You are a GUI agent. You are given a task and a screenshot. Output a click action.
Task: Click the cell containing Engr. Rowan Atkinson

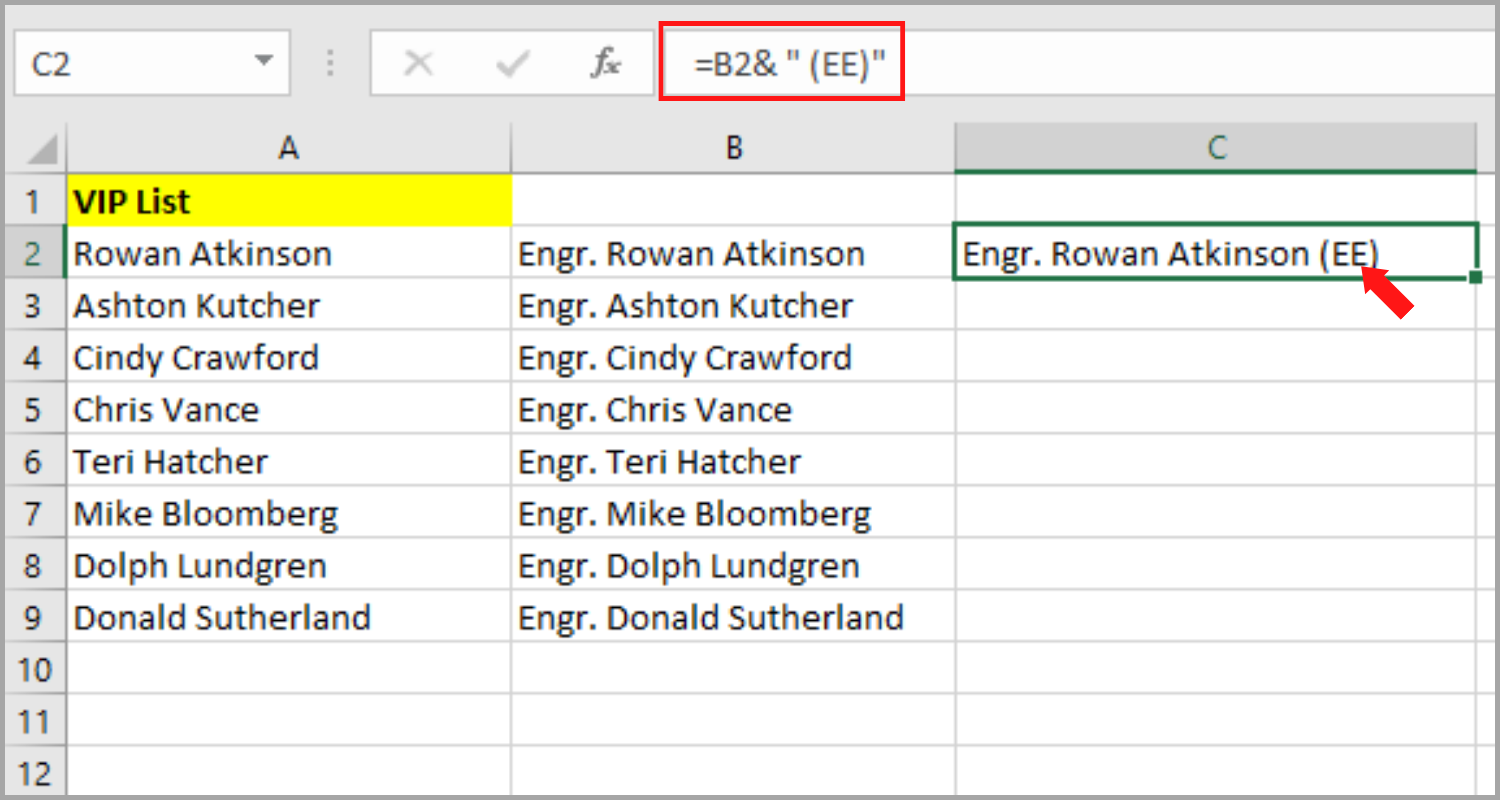[x=732, y=253]
